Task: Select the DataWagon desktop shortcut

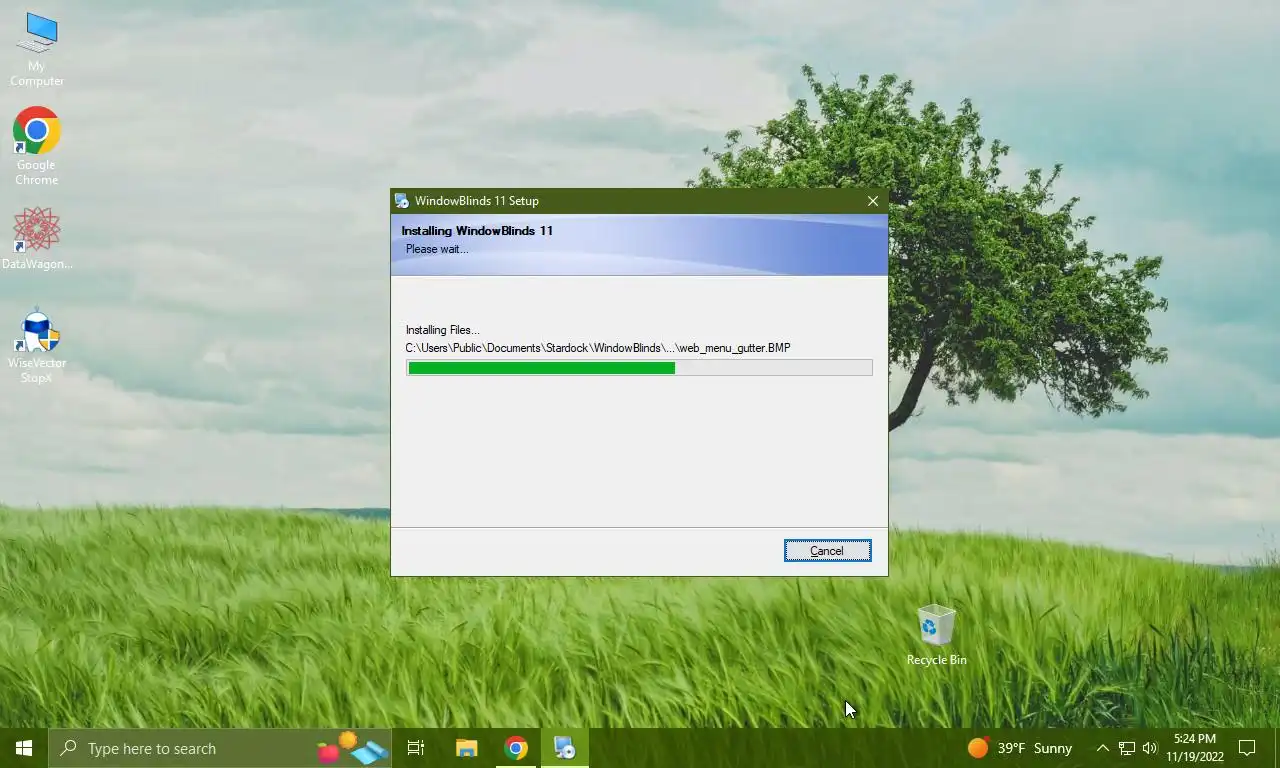Action: tap(37, 238)
